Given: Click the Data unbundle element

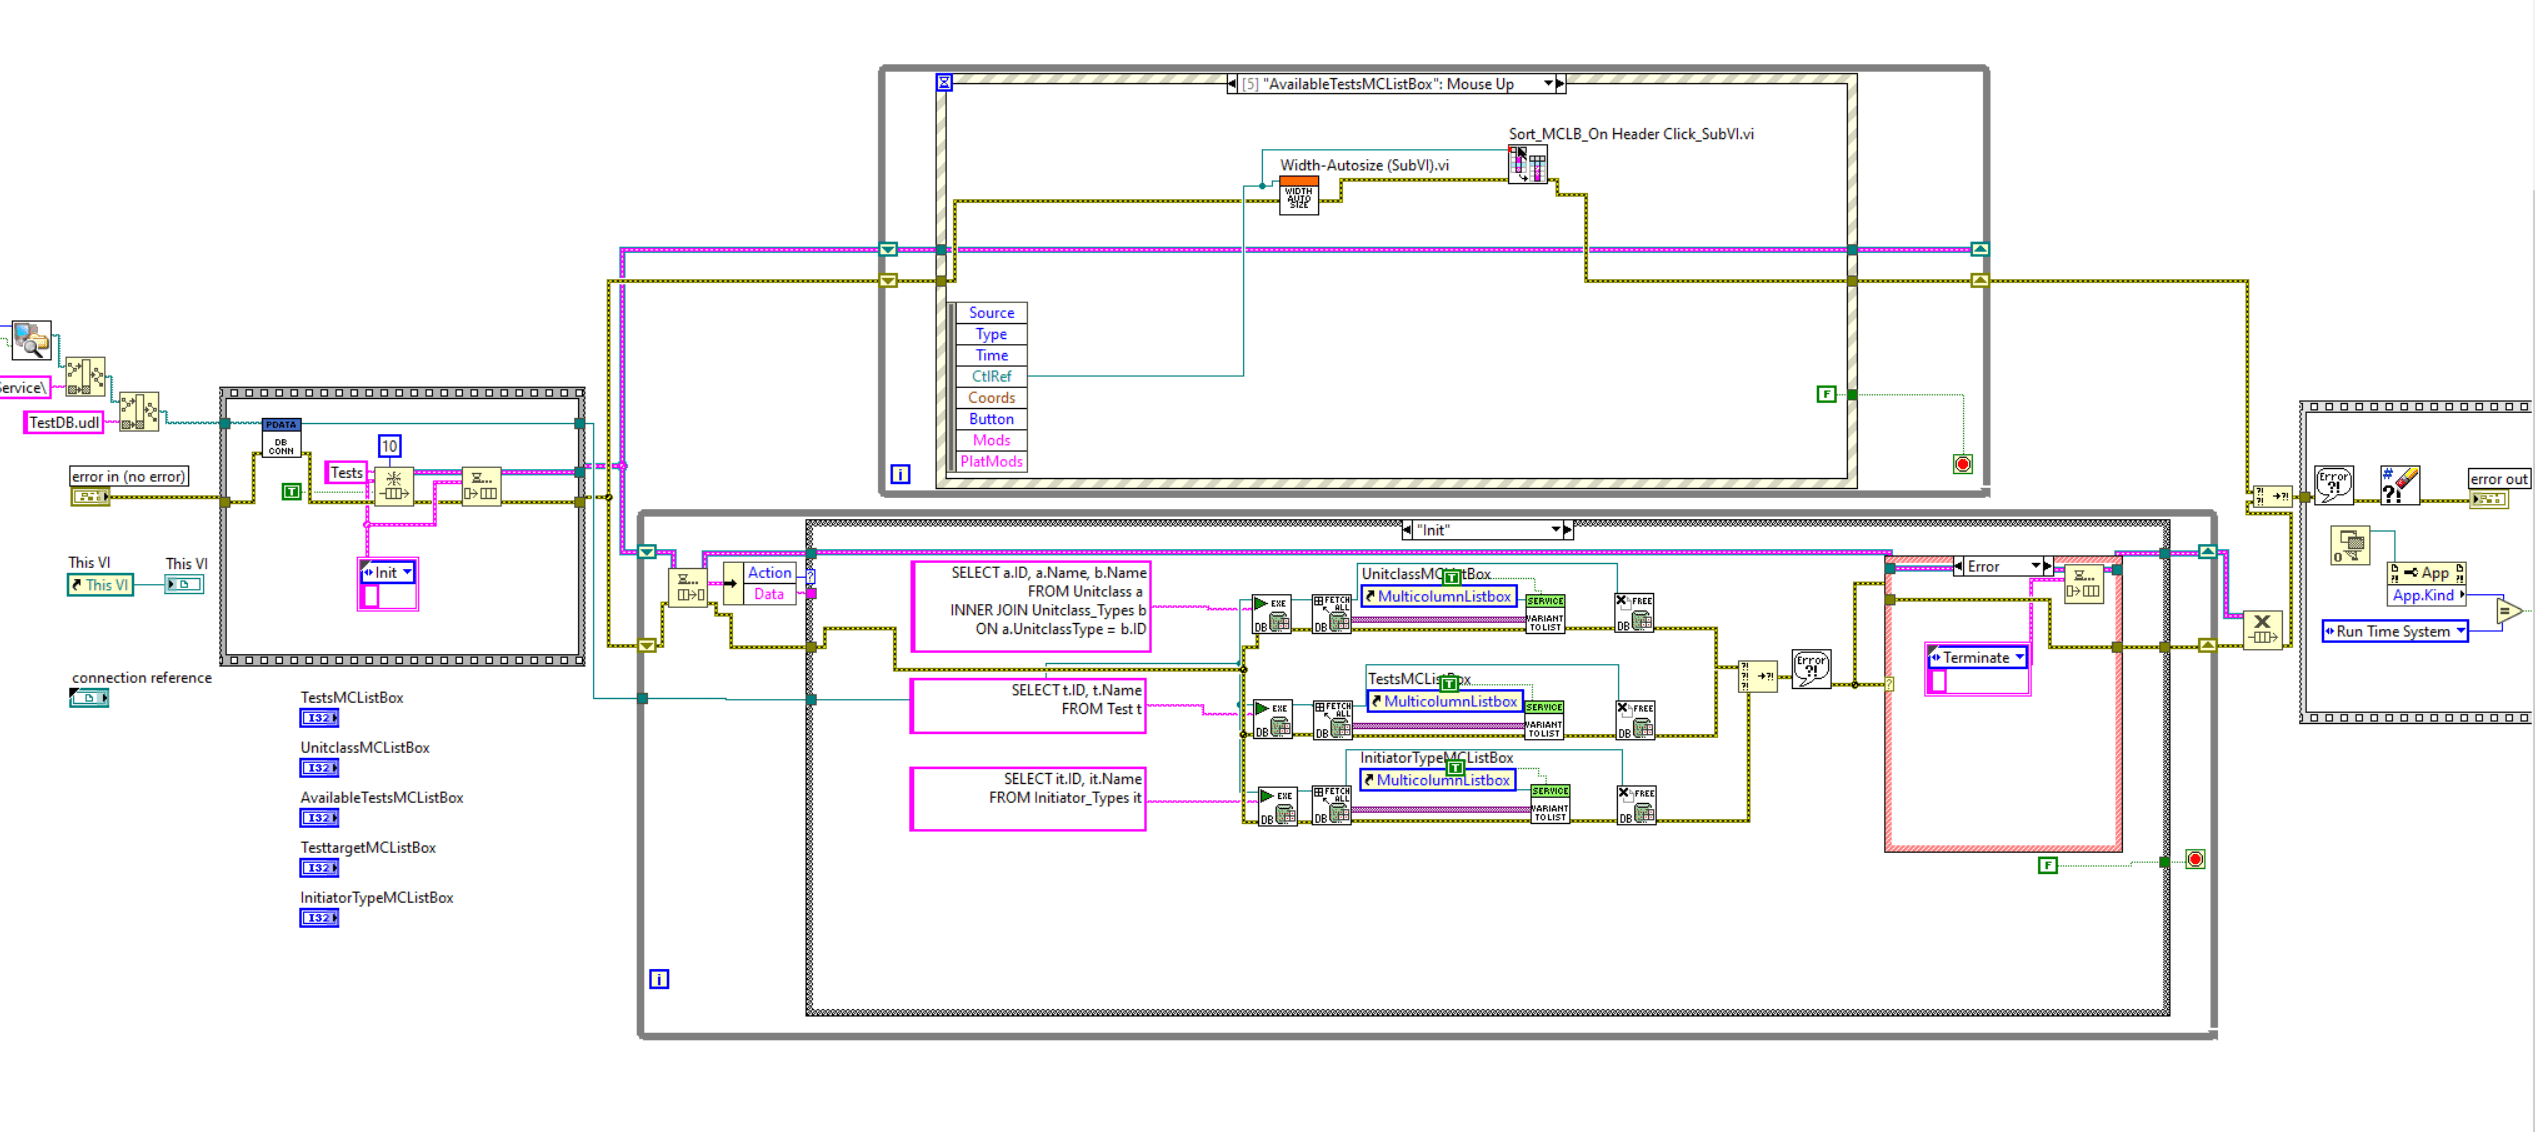Looking at the screenshot, I should click(769, 594).
